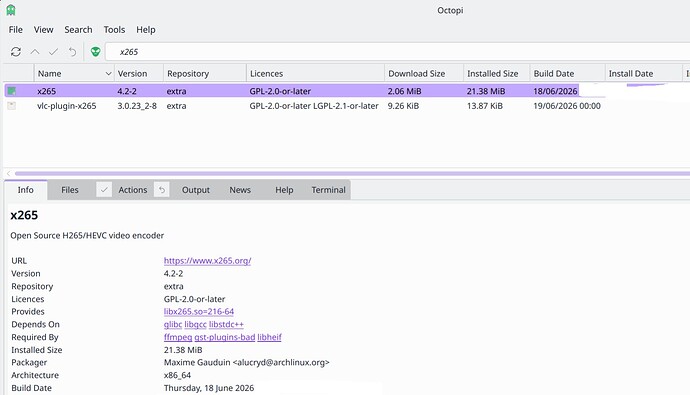This screenshot has width=690, height=395.
Task: Switch to the Help tab
Action: (x=284, y=190)
